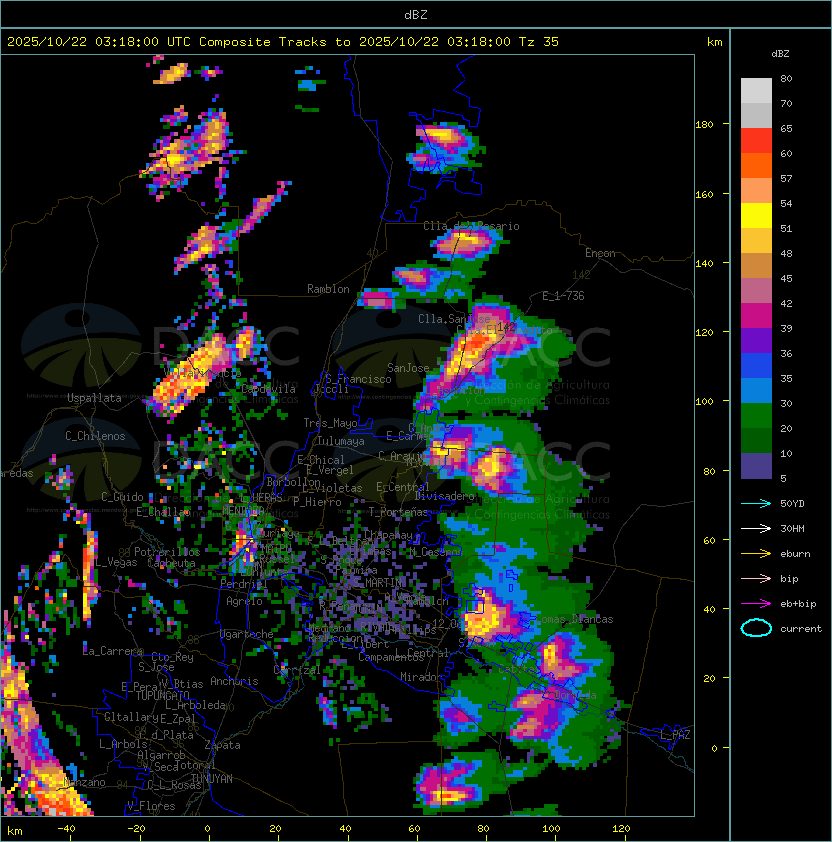Click the 'C_Guido' place label
832x842 pixels.
tap(122, 497)
